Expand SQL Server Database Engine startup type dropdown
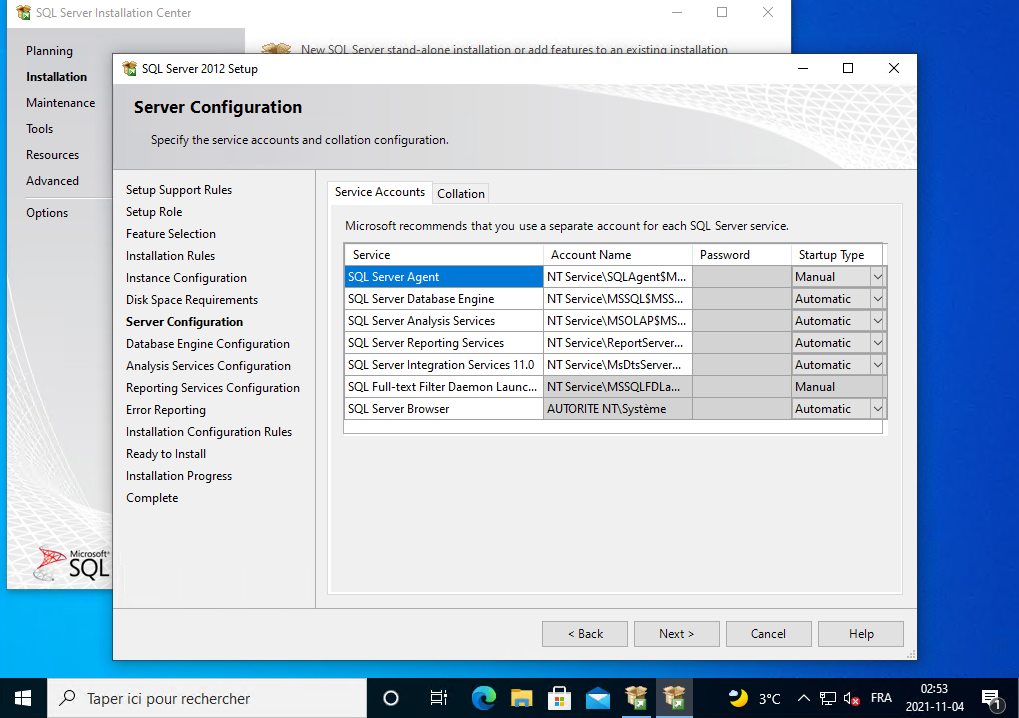 pos(877,299)
